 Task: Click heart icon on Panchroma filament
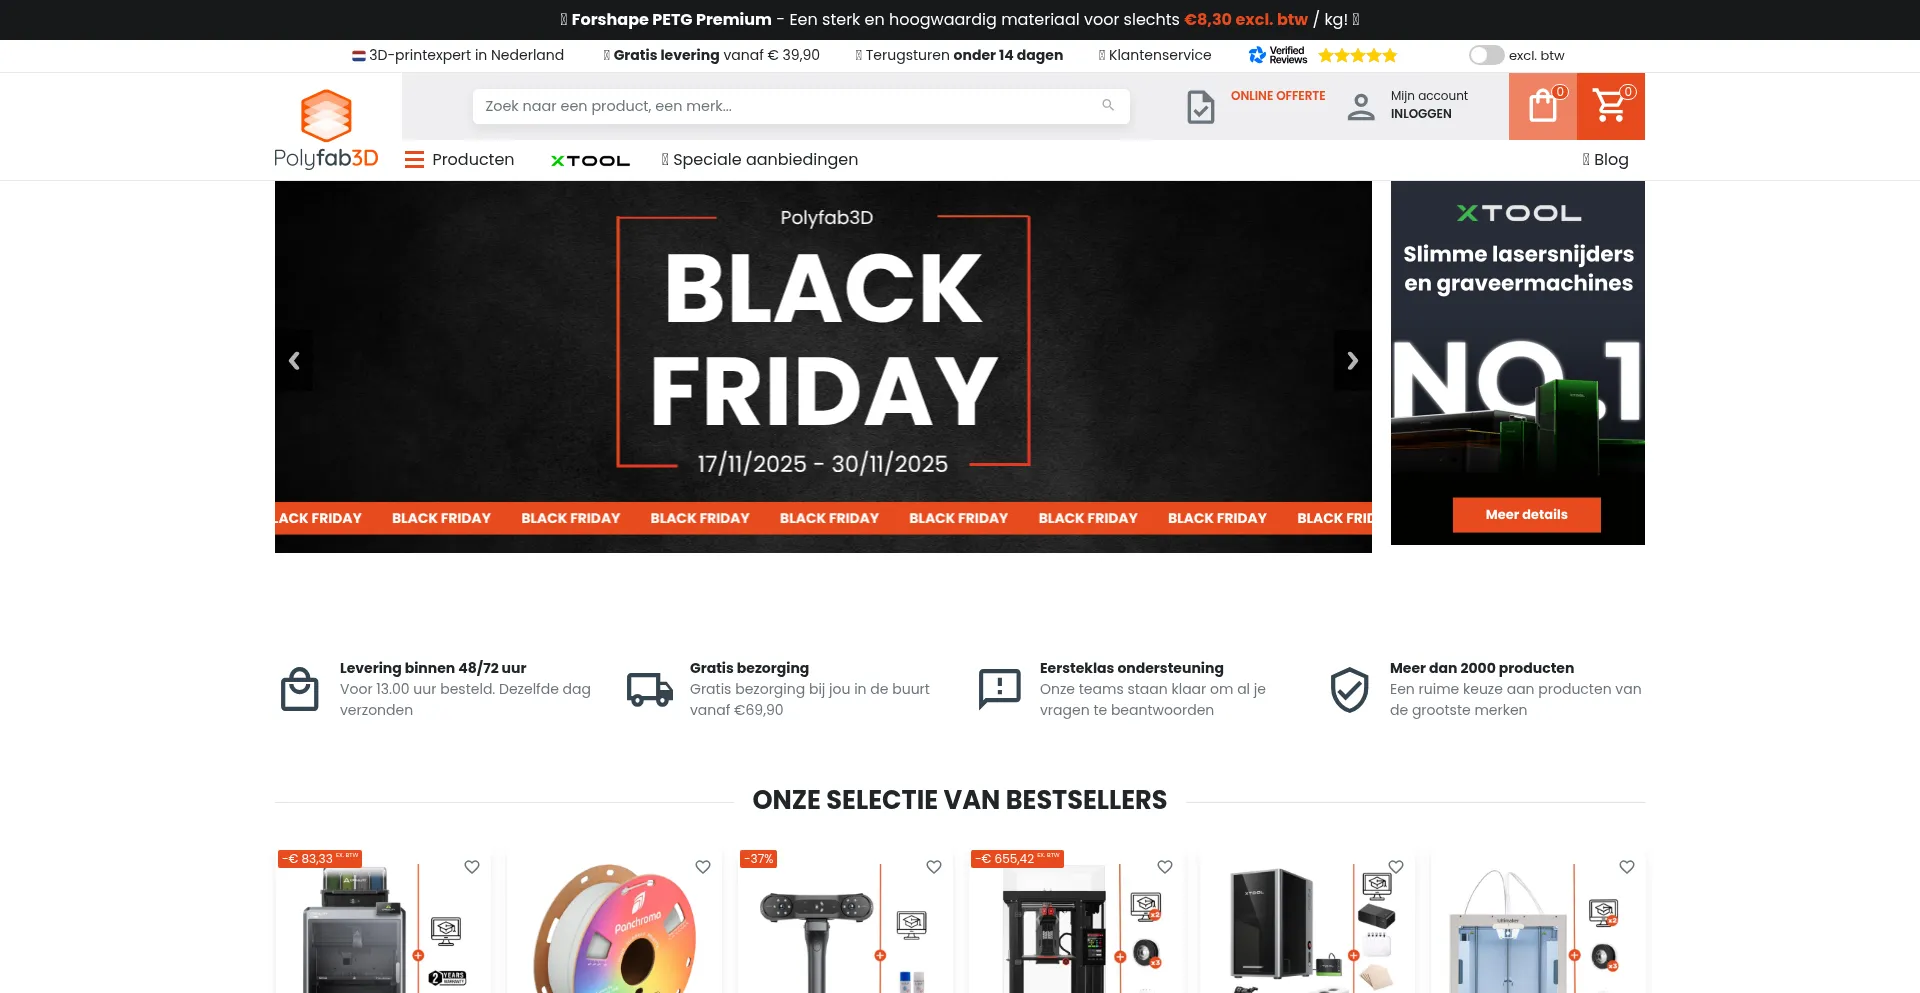click(703, 867)
